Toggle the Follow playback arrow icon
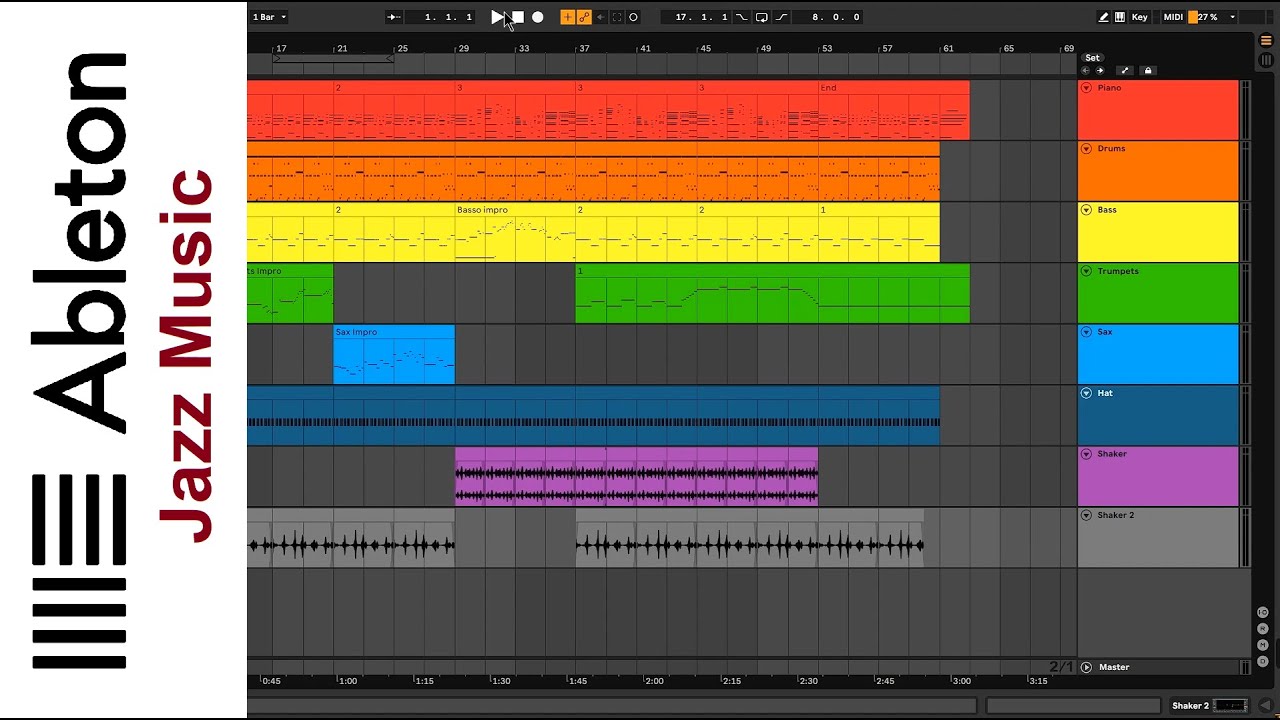Viewport: 1280px width, 720px height. (x=394, y=17)
